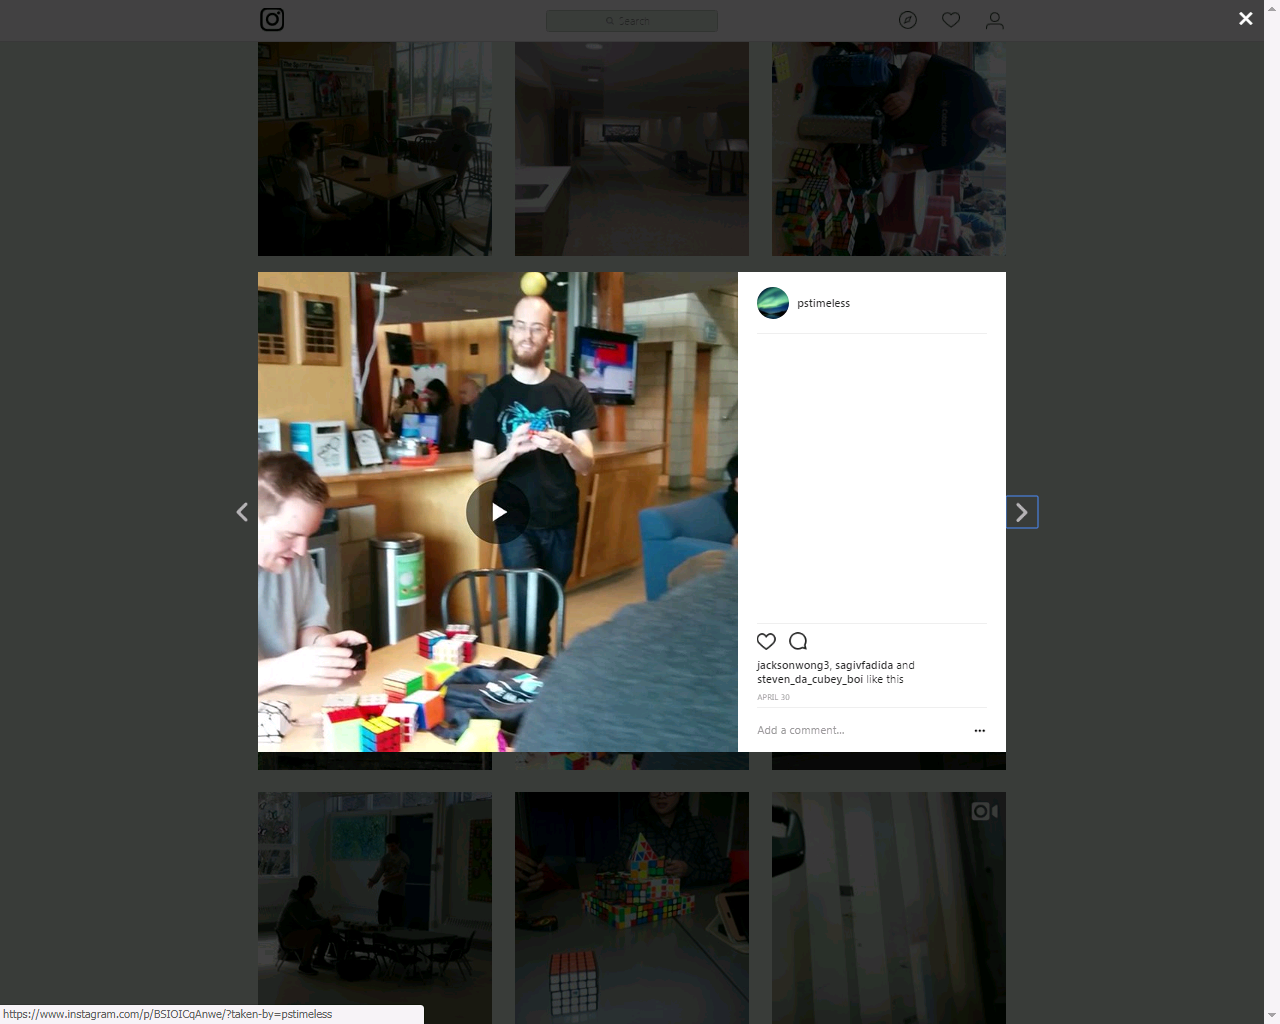Image resolution: width=1280 pixels, height=1024 pixels.
Task: Go to the next post arrow
Action: (x=1022, y=512)
